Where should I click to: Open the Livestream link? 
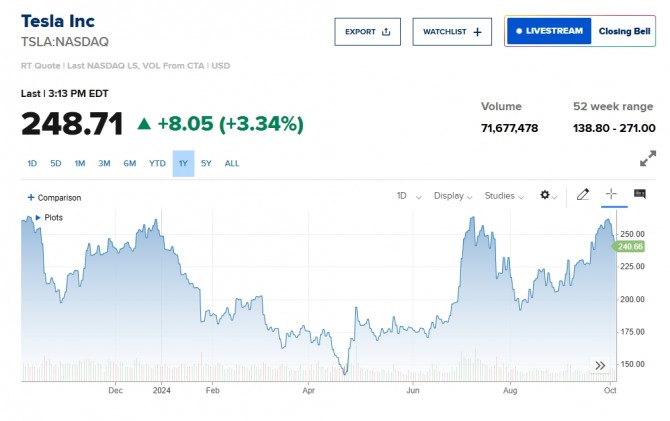pos(549,31)
